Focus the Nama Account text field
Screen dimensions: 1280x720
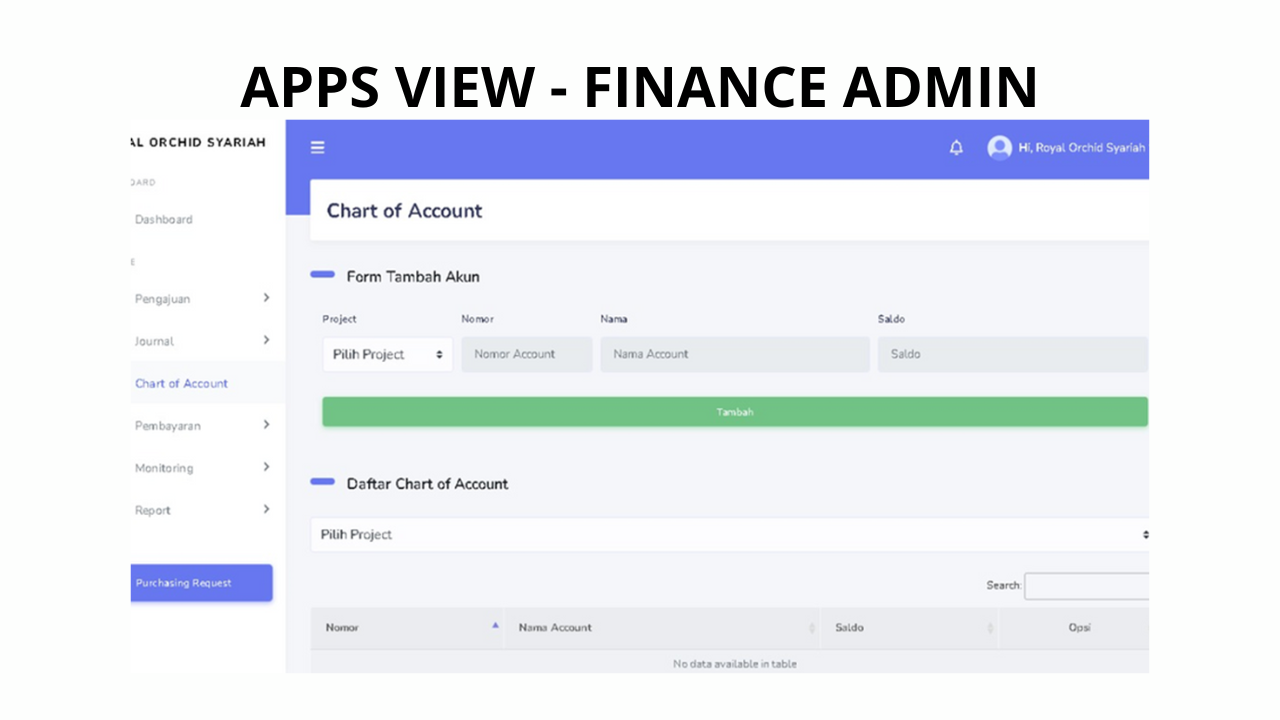click(734, 355)
